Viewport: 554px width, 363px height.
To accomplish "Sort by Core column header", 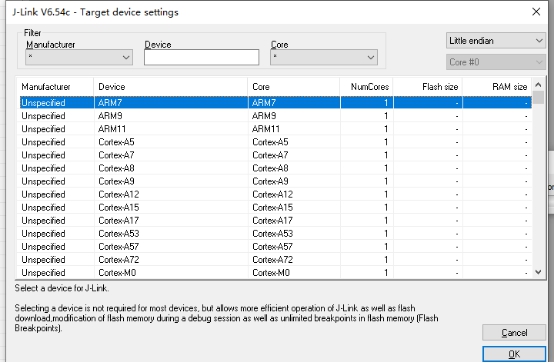I will point(294,87).
